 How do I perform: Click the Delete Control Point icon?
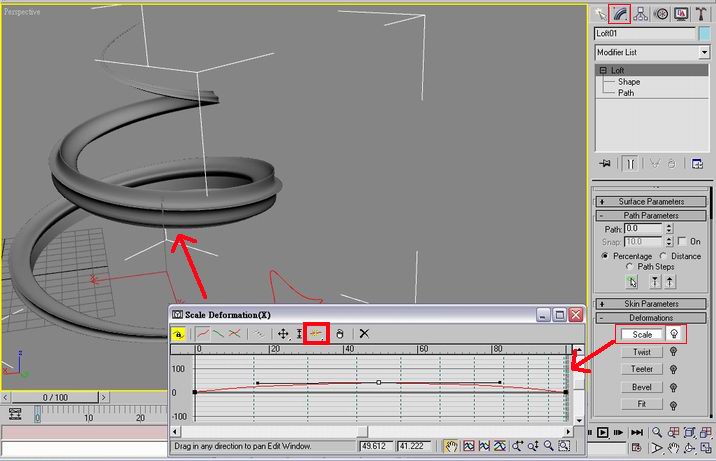coord(340,333)
